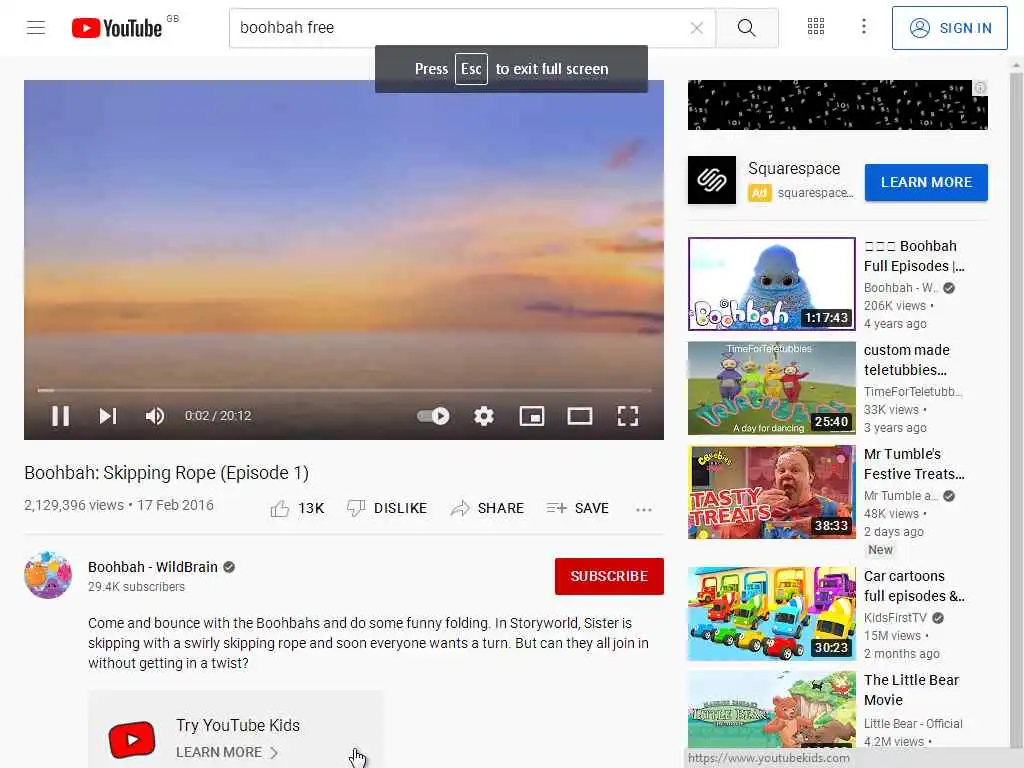Image resolution: width=1024 pixels, height=768 pixels.
Task: Pause the video
Action: (x=61, y=416)
